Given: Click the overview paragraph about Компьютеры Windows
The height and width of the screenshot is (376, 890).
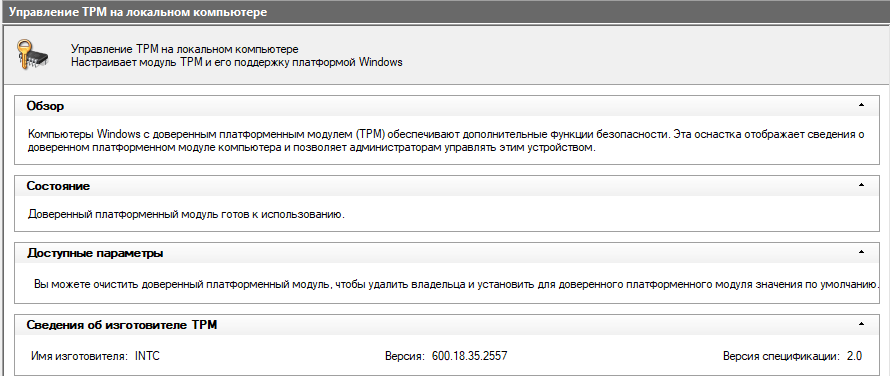Looking at the screenshot, I should (446, 141).
